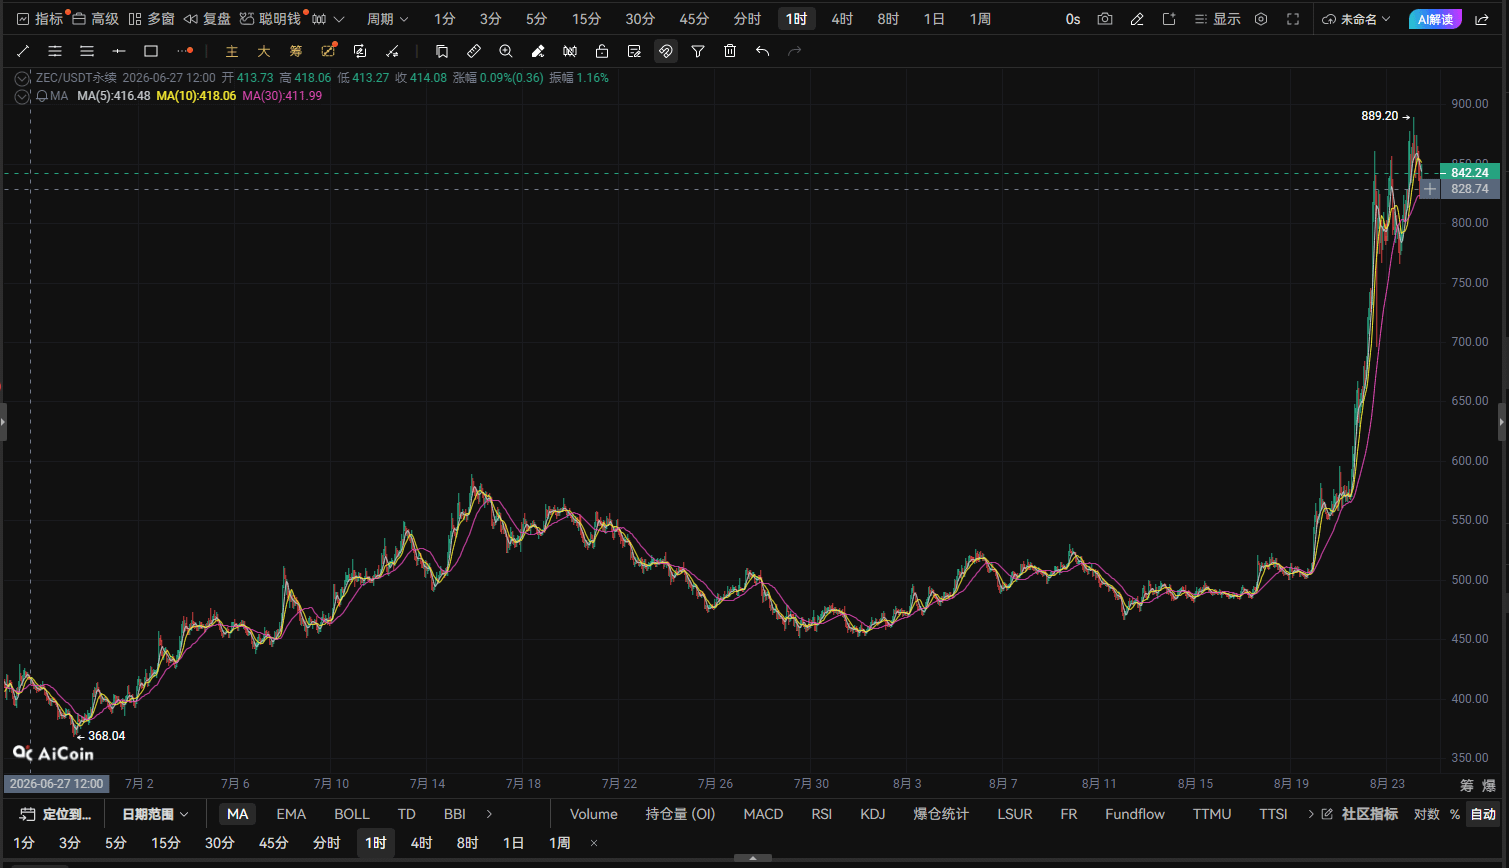Image resolution: width=1509 pixels, height=868 pixels.
Task: Activate the zoom-in magnifier tool
Action: click(506, 51)
